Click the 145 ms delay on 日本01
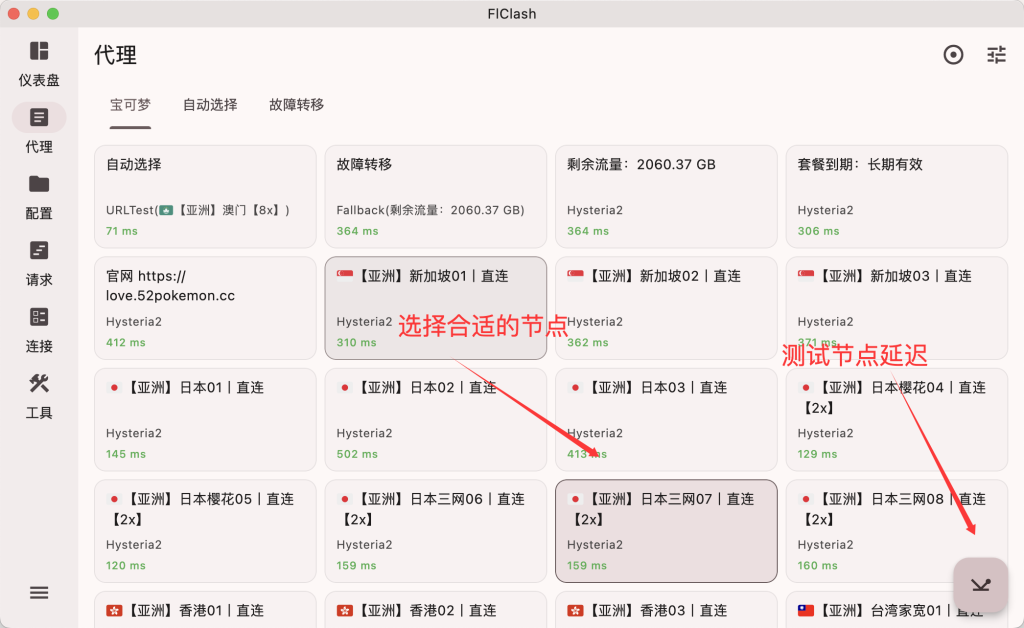 [126, 454]
